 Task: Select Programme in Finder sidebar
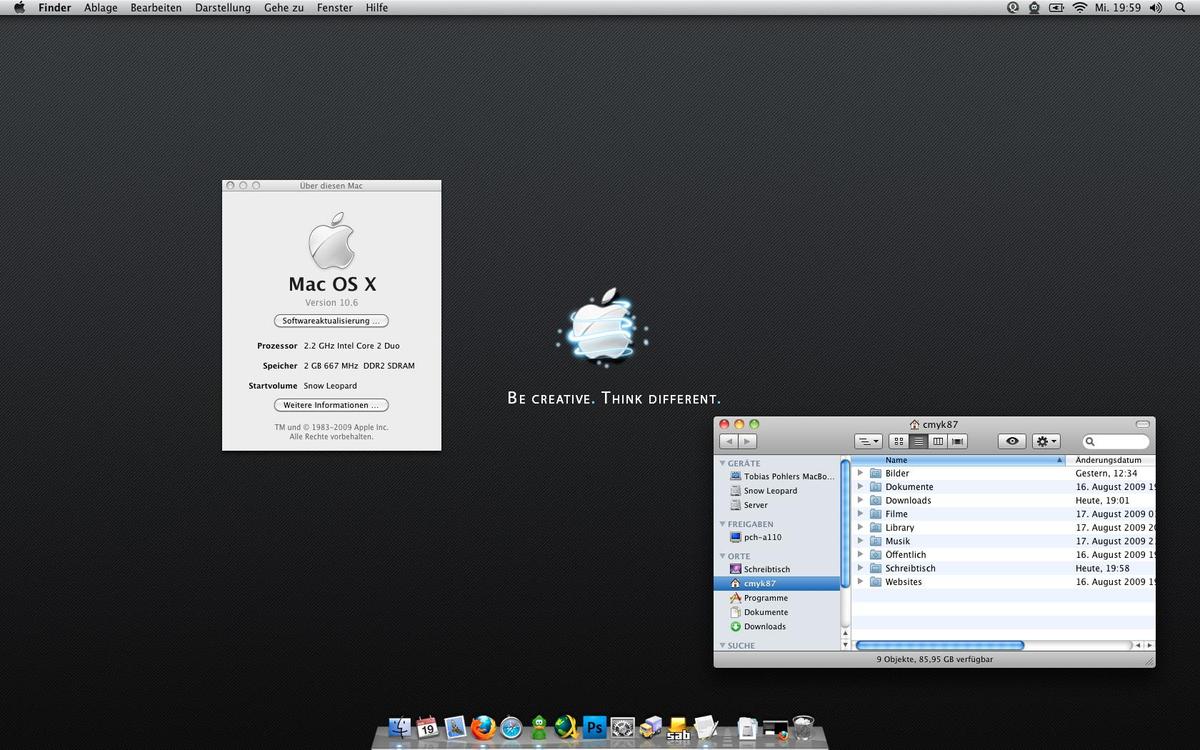766,598
